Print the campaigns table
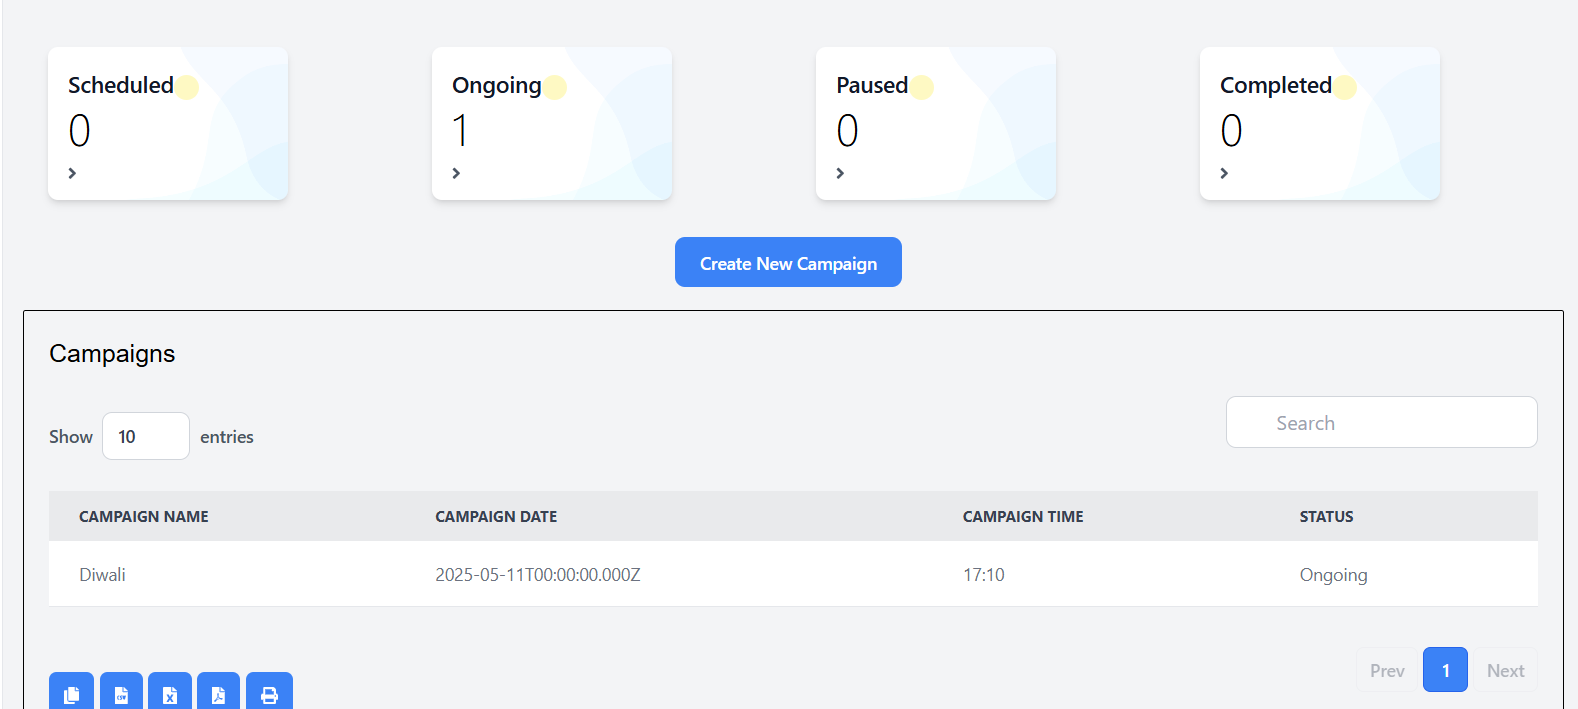Image resolution: width=1578 pixels, height=709 pixels. [269, 691]
